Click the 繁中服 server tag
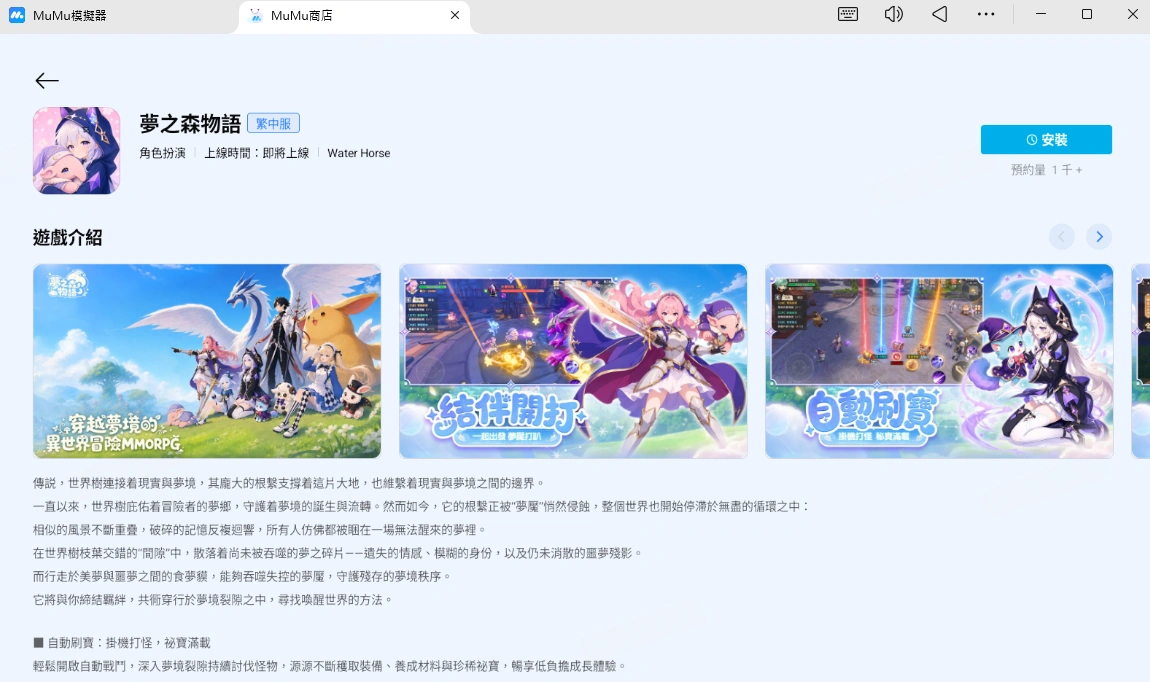1150x682 pixels. tap(274, 123)
